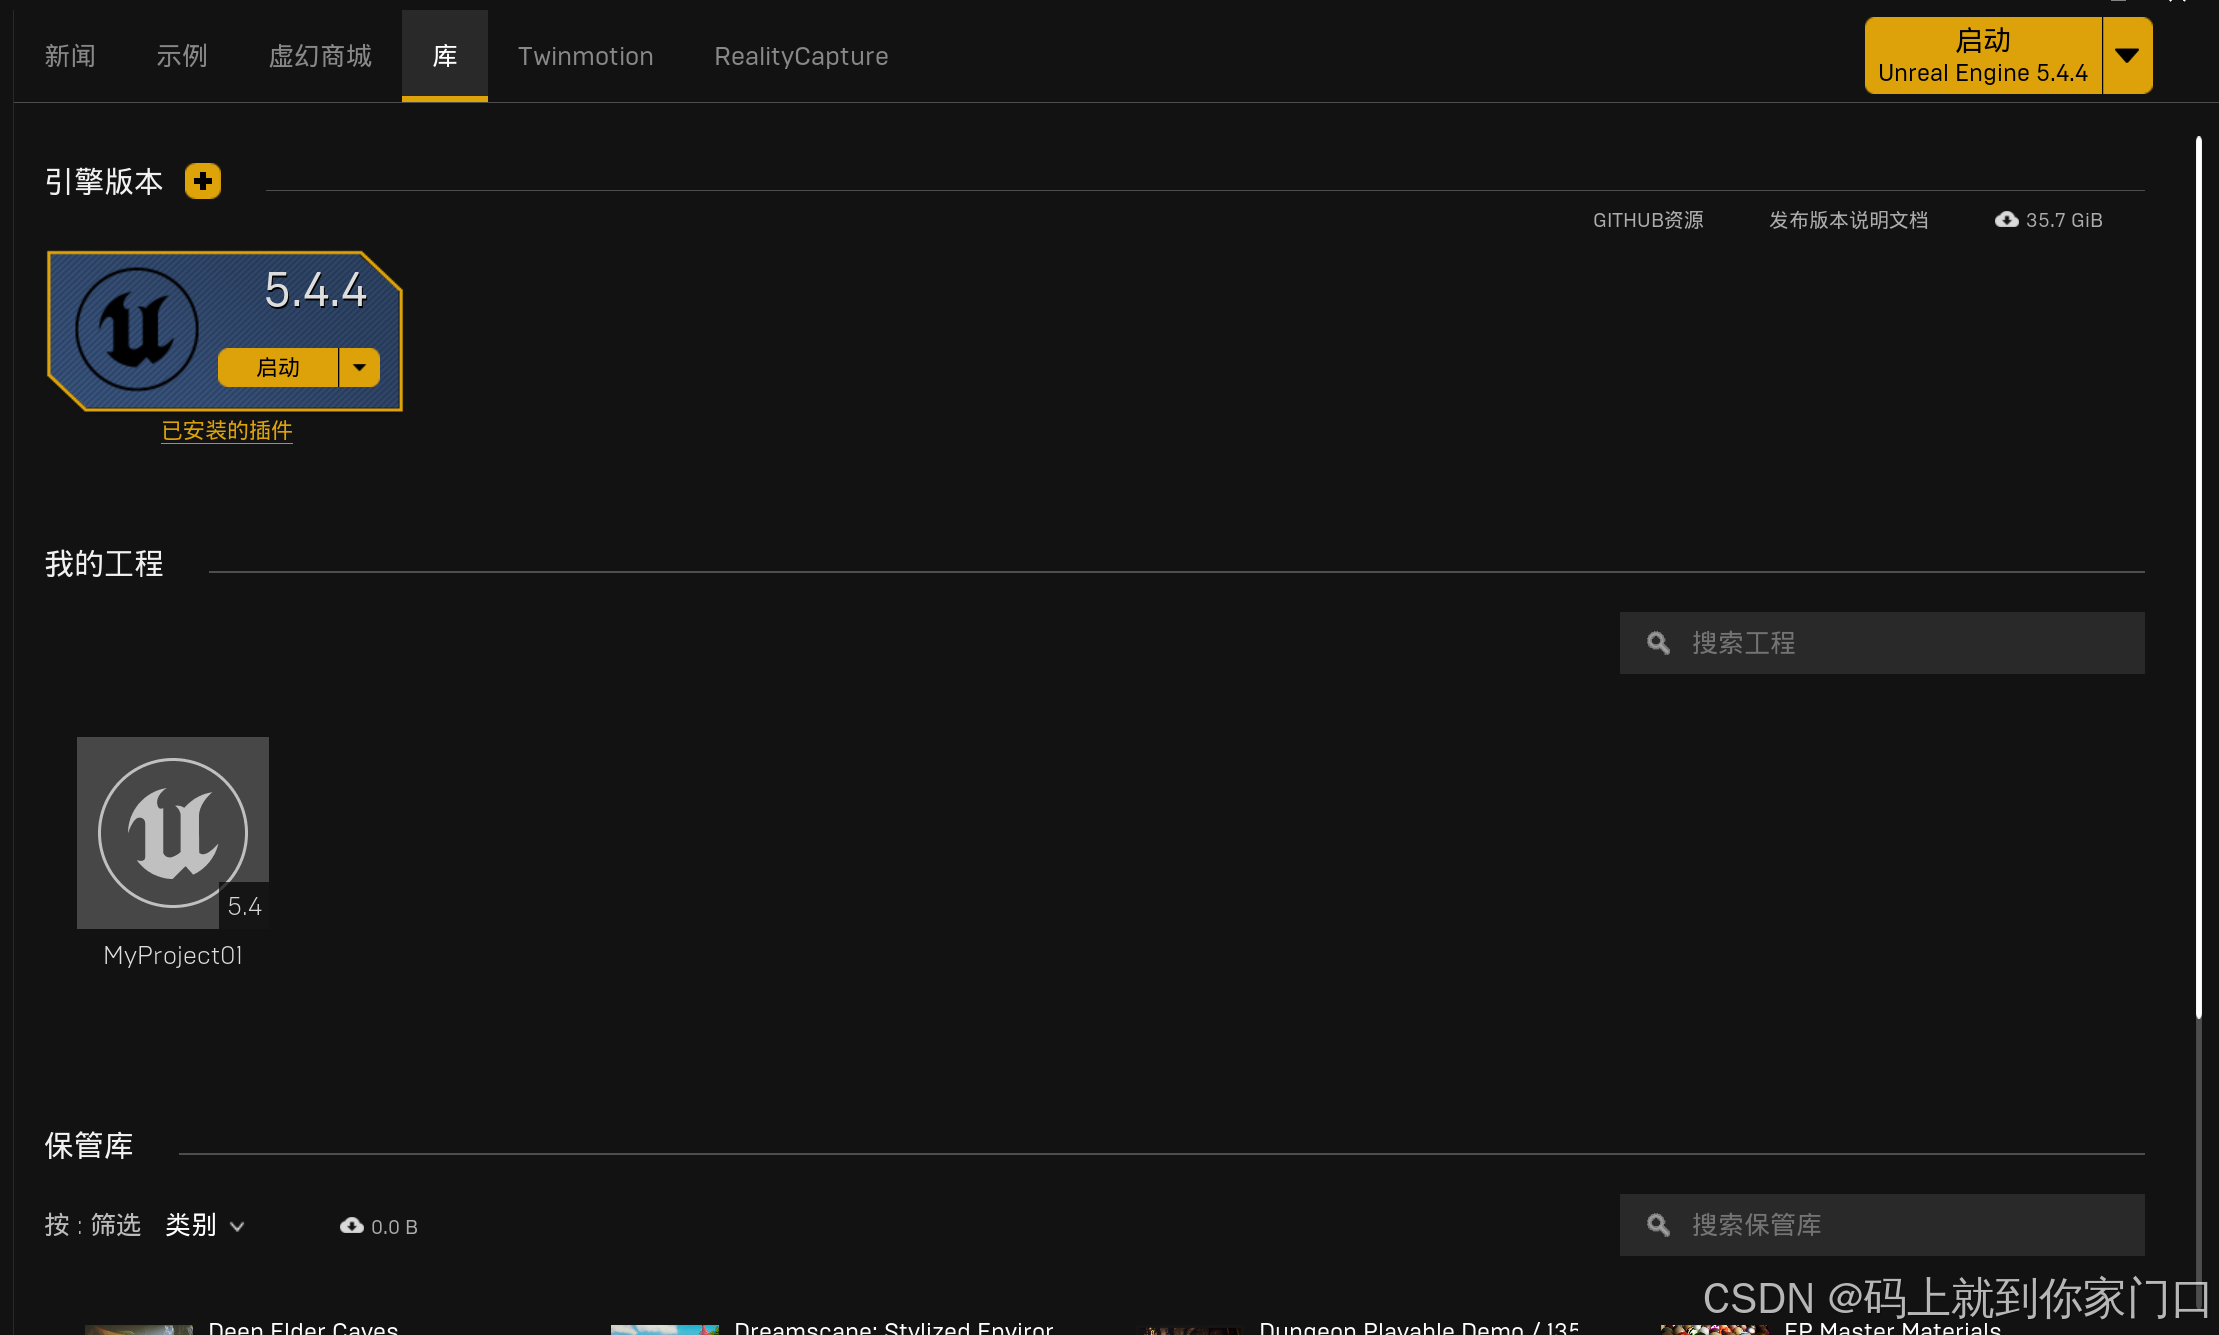Open the 已安装的插件 link
Viewport: 2219px width, 1335px height.
point(227,430)
